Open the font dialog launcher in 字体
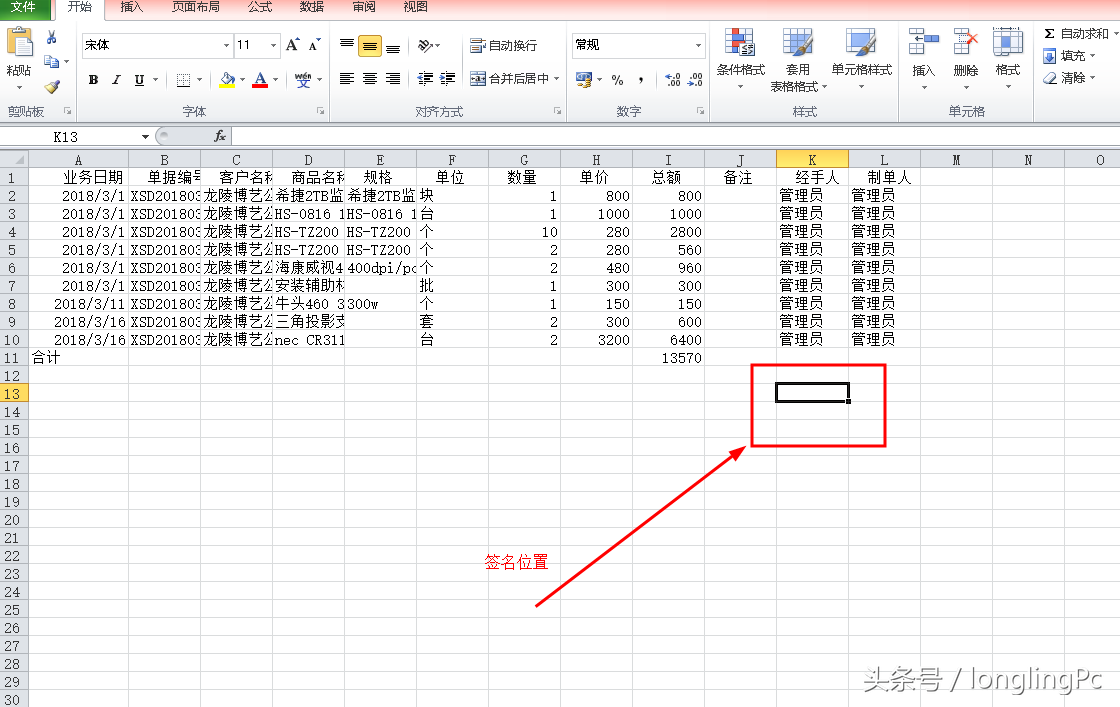1120x707 pixels. click(x=321, y=111)
